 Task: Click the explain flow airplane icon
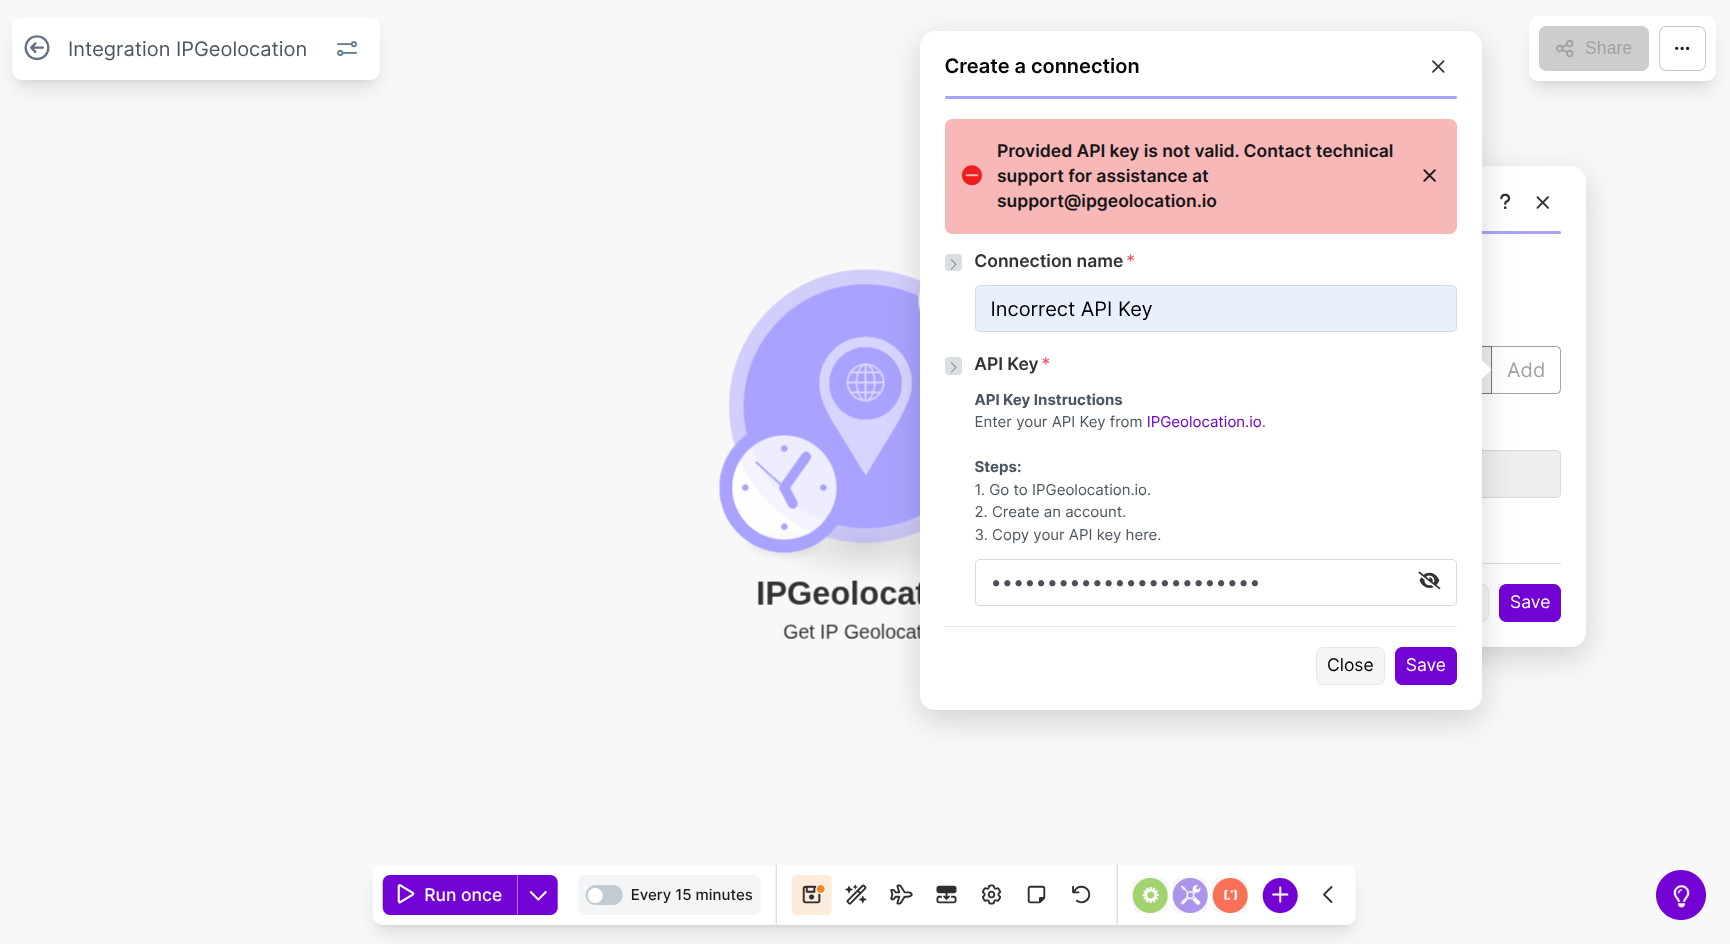click(901, 895)
